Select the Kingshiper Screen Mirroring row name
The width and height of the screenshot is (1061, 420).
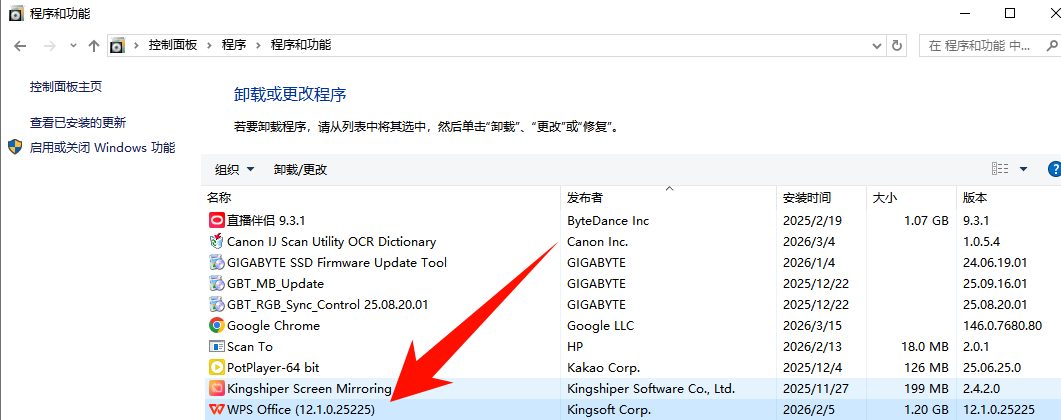(309, 388)
